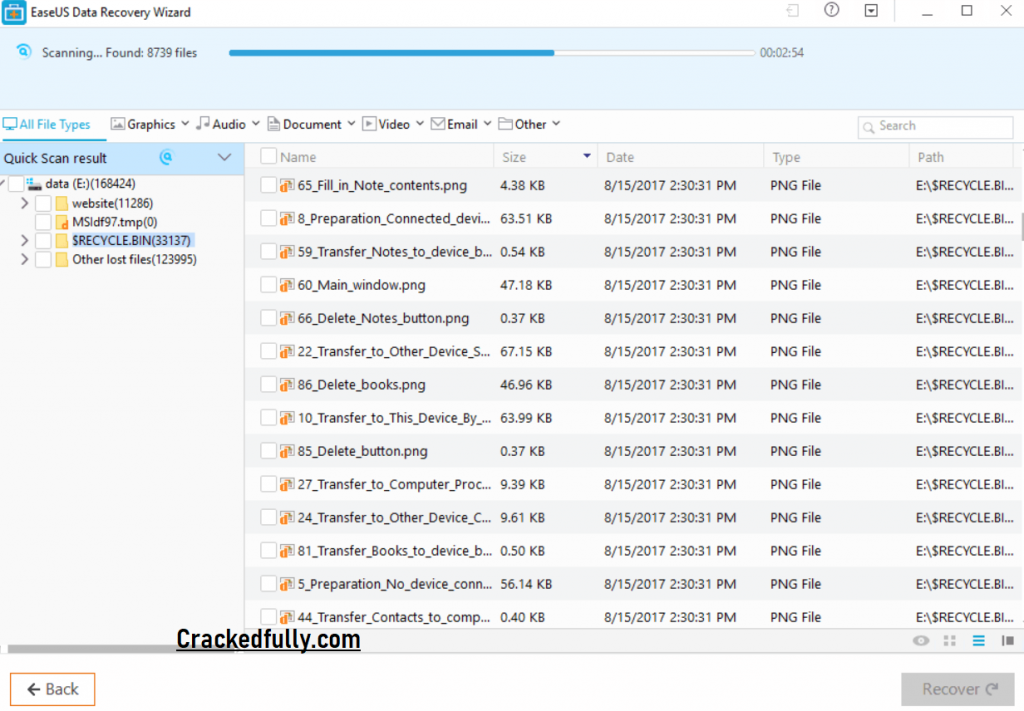Click the scanning spinner icon

click(24, 52)
